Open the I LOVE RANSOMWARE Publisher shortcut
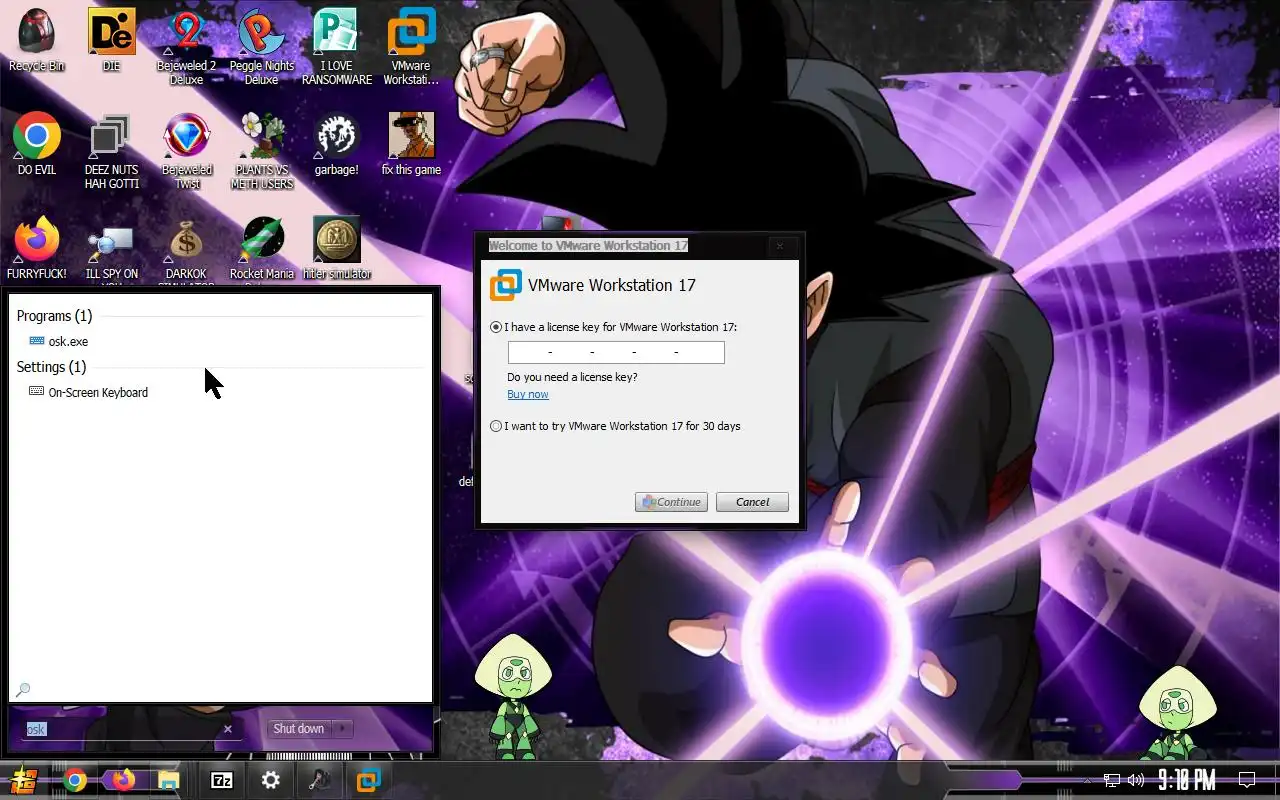The image size is (1280, 800). click(x=337, y=46)
